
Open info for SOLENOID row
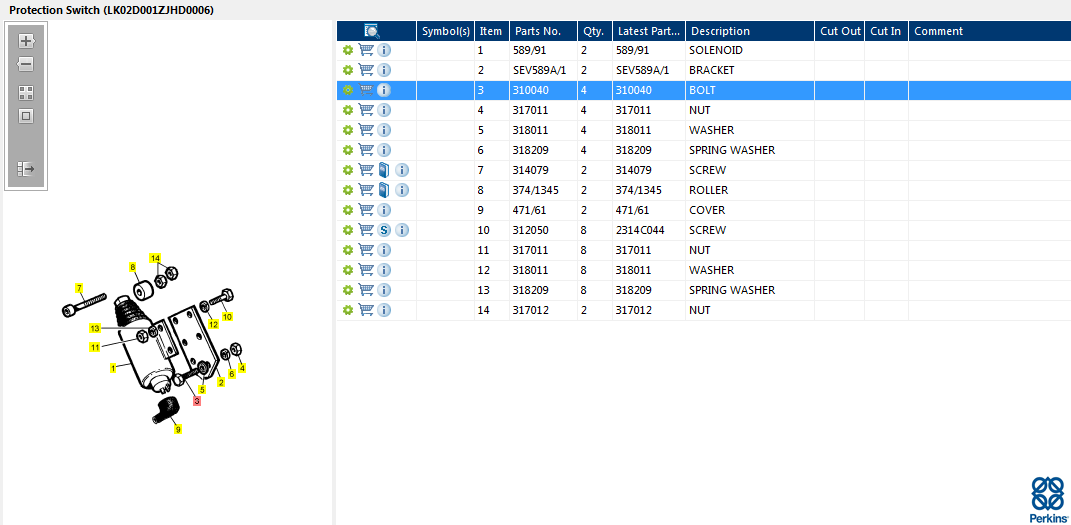[x=384, y=50]
